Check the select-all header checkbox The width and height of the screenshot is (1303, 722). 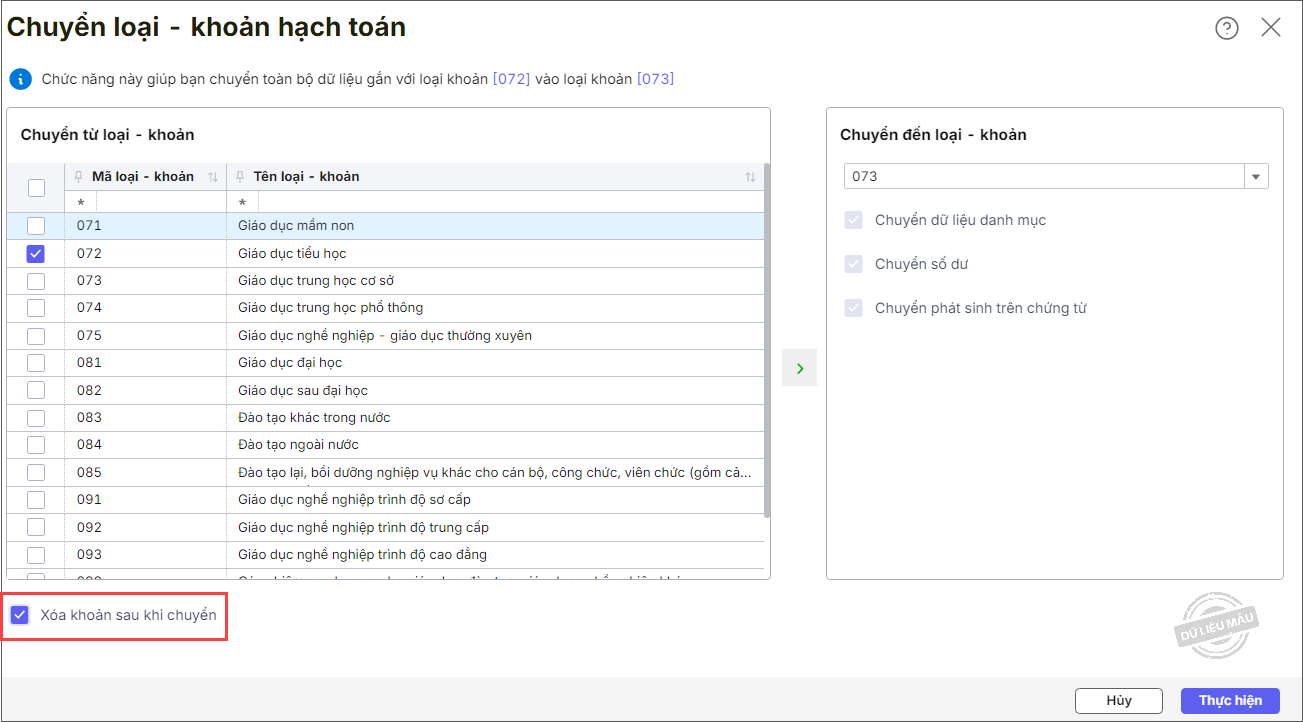pyautogui.click(x=36, y=188)
